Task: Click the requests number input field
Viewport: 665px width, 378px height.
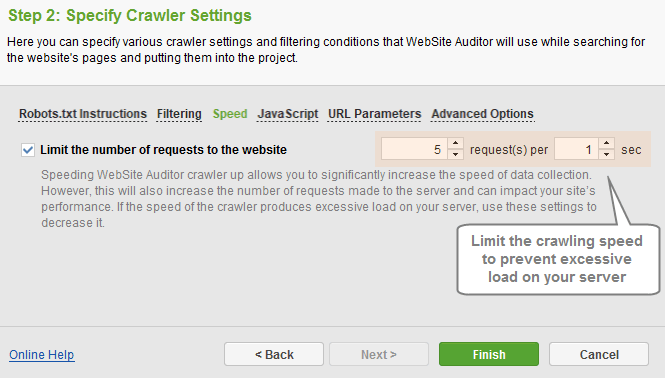Action: pos(414,149)
